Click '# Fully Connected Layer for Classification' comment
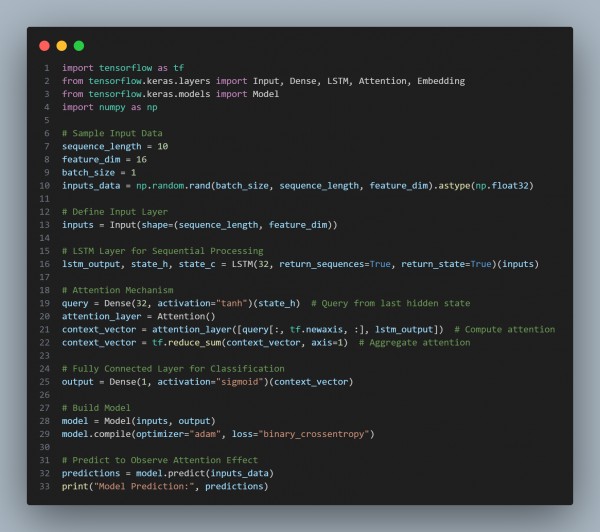Viewport: 600px width, 532px height. point(173,369)
